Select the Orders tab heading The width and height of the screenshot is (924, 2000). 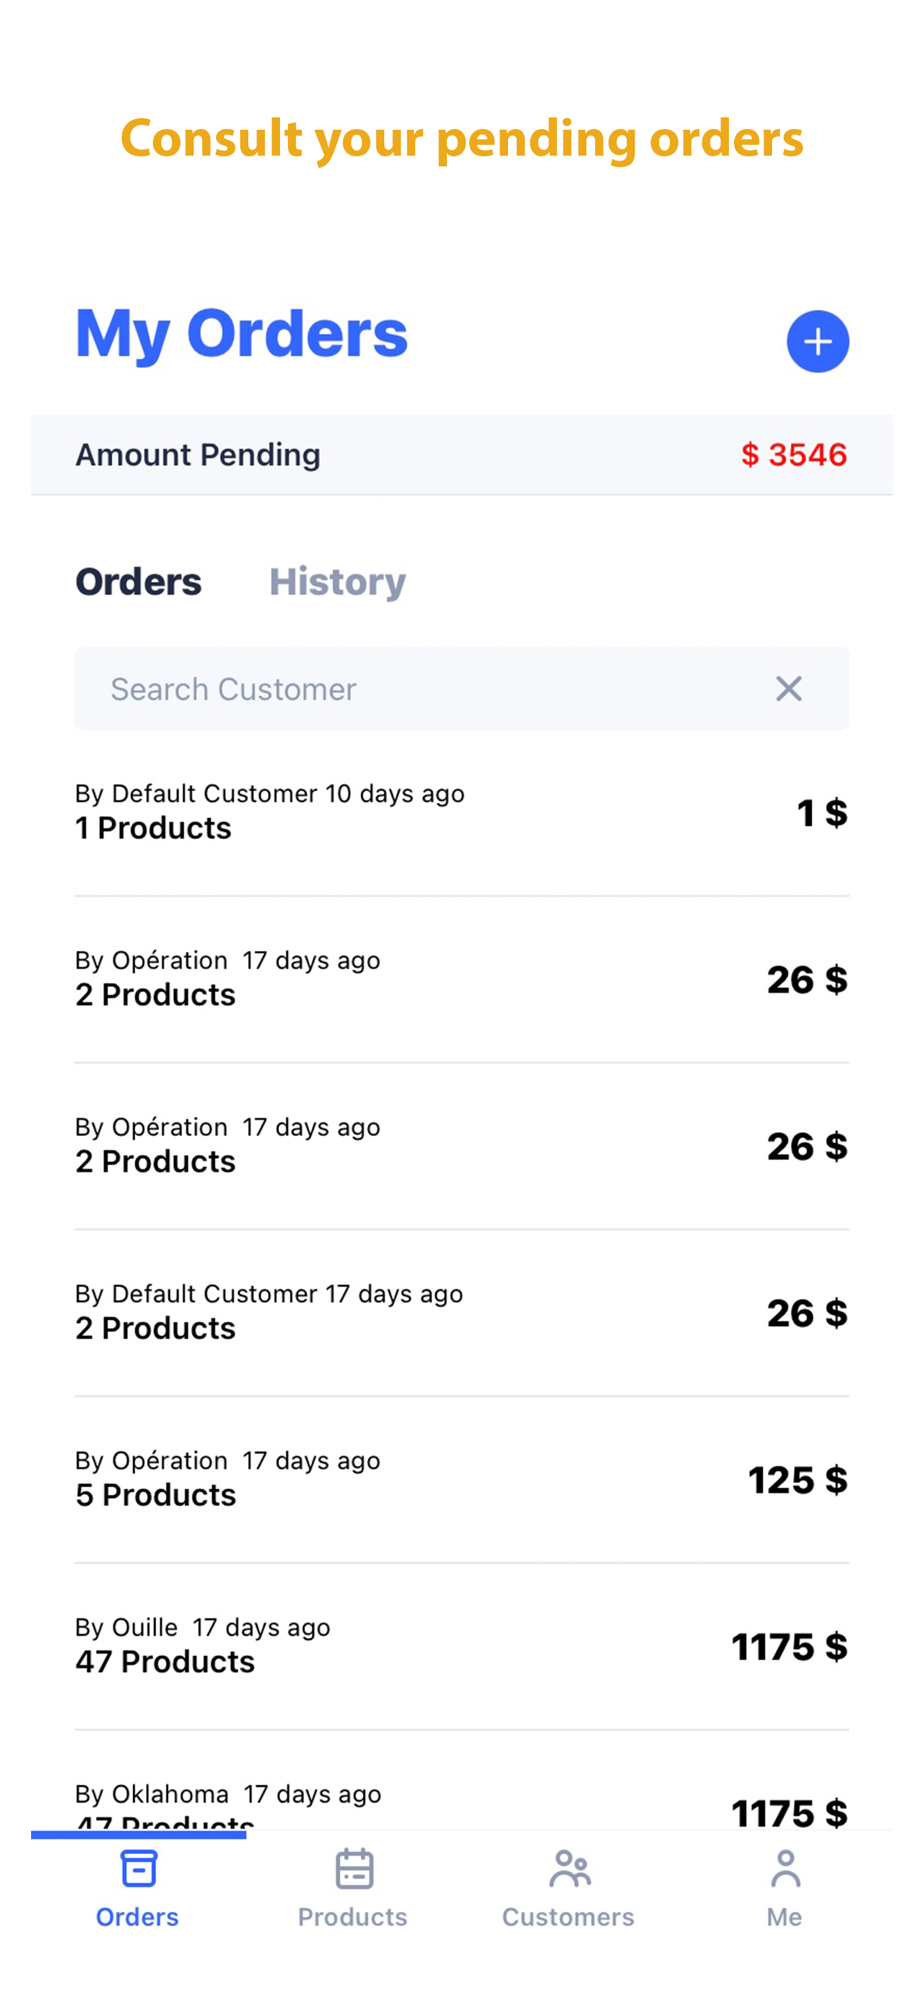point(139,582)
